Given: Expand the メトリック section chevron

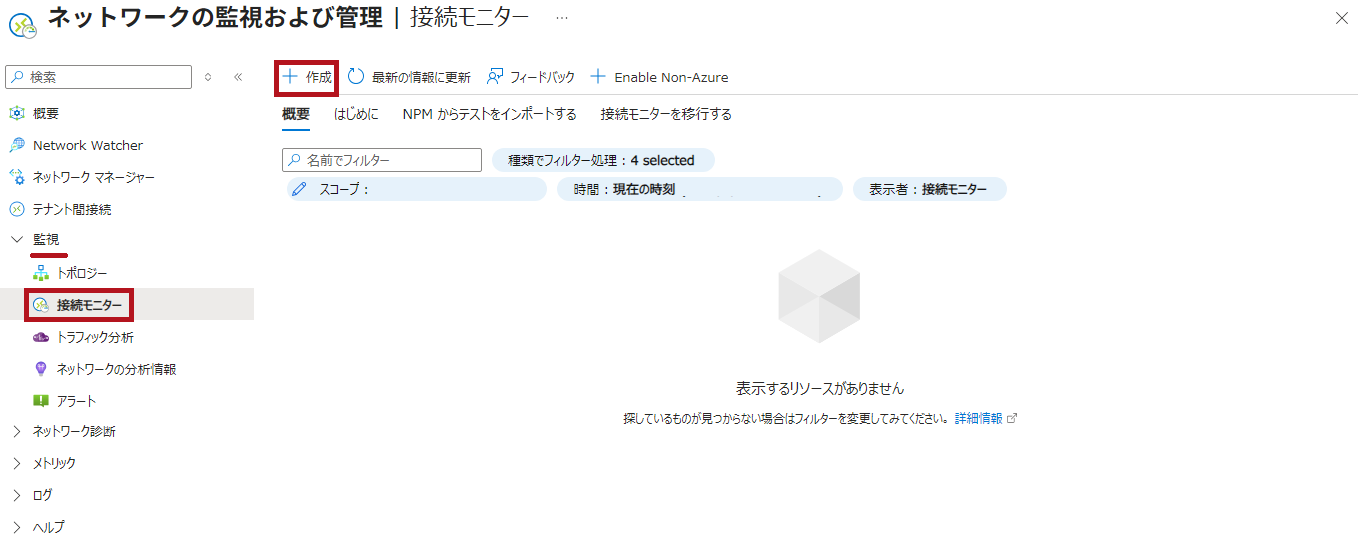Looking at the screenshot, I should pos(16,463).
